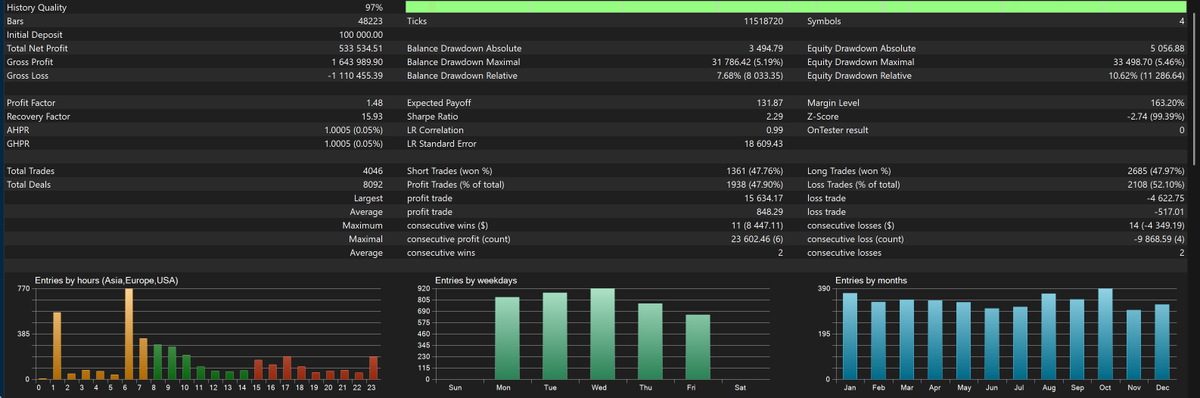
Task: Select the Recovery Factor value 15.93
Action: [372, 117]
